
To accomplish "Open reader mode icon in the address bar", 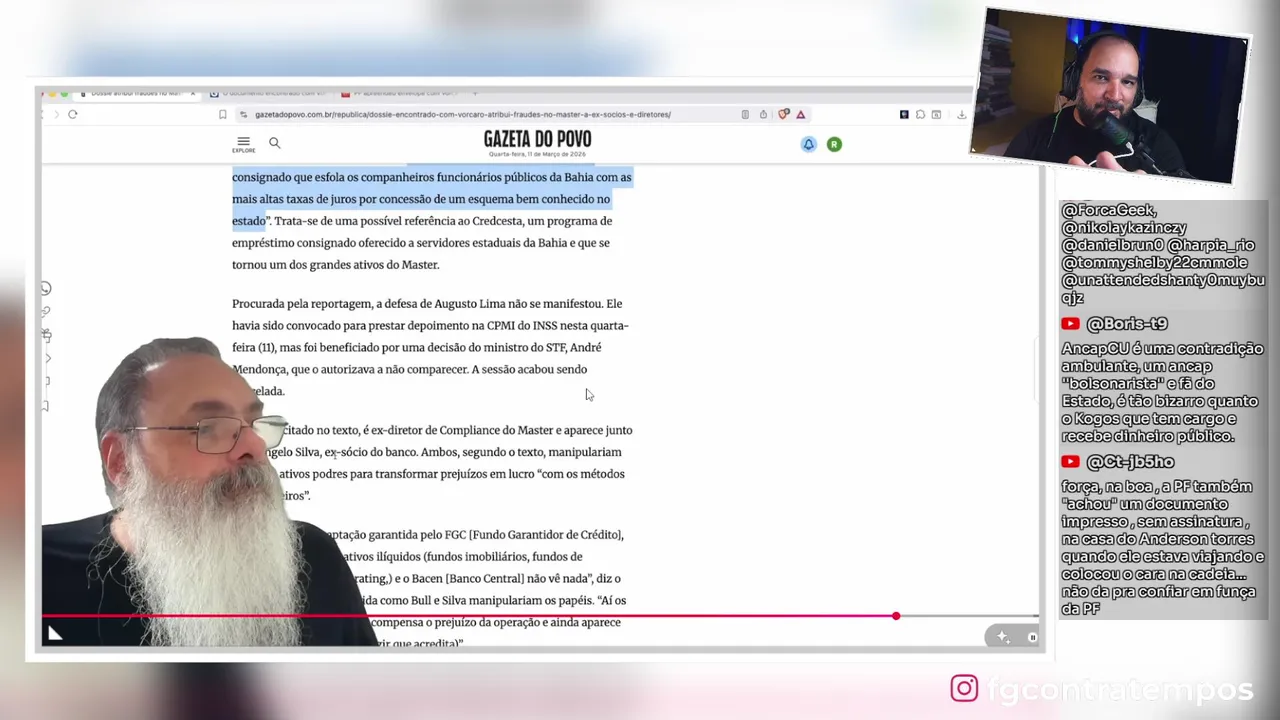I will [745, 114].
